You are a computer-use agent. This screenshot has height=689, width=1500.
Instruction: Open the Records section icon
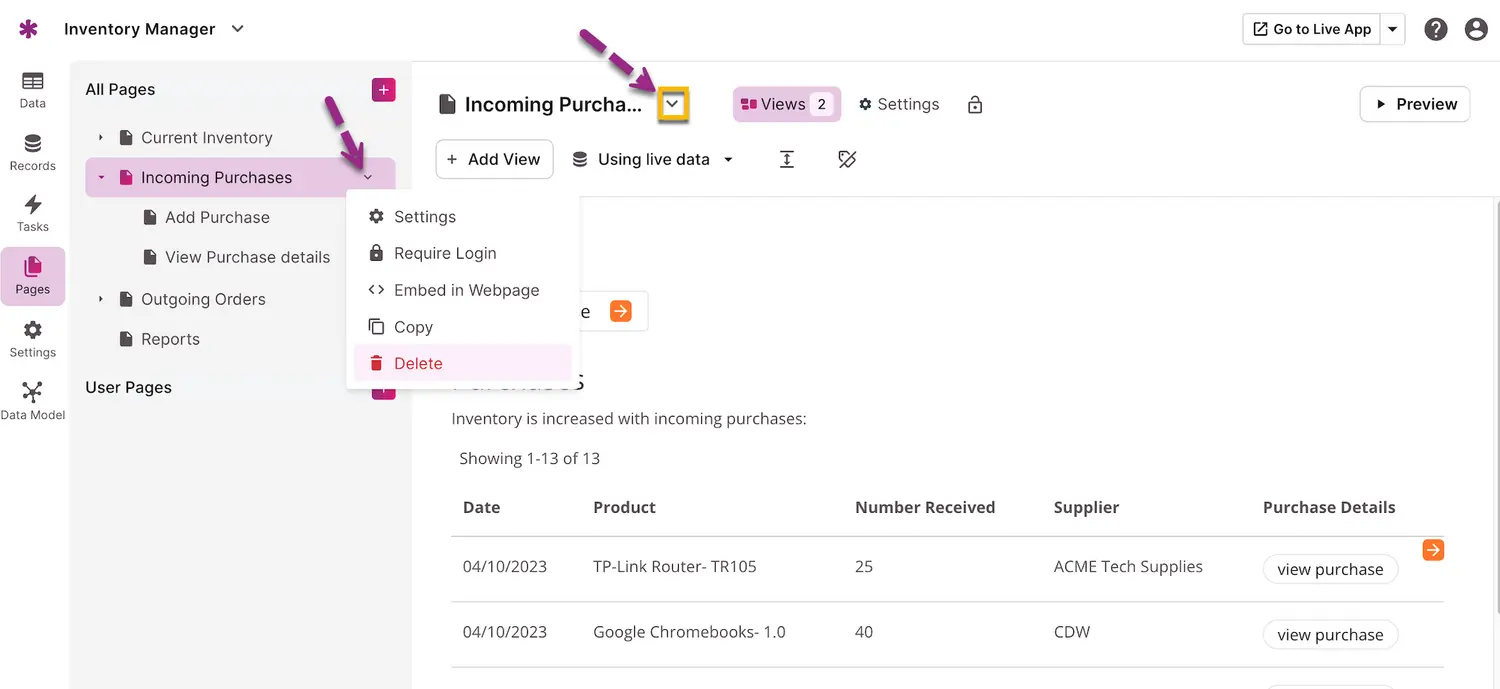pyautogui.click(x=32, y=151)
